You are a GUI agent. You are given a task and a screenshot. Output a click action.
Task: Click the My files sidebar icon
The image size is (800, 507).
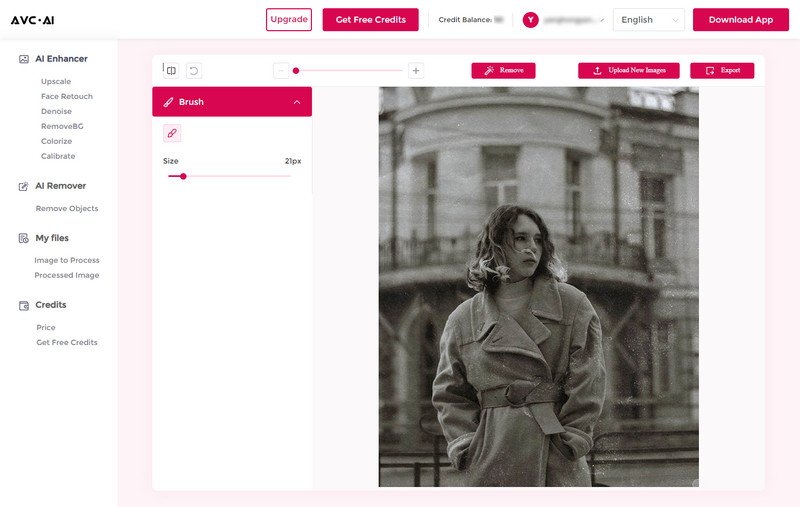[x=23, y=238]
